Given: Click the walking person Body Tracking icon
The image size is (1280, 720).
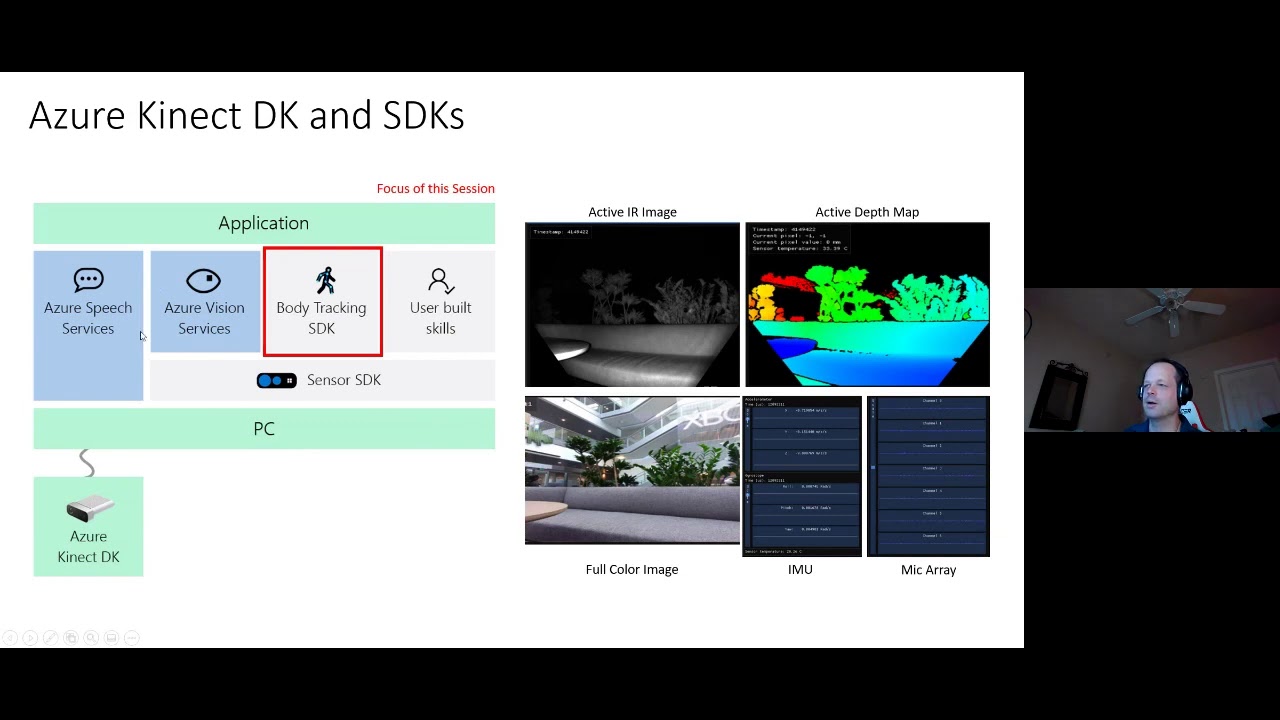Looking at the screenshot, I should (x=325, y=280).
